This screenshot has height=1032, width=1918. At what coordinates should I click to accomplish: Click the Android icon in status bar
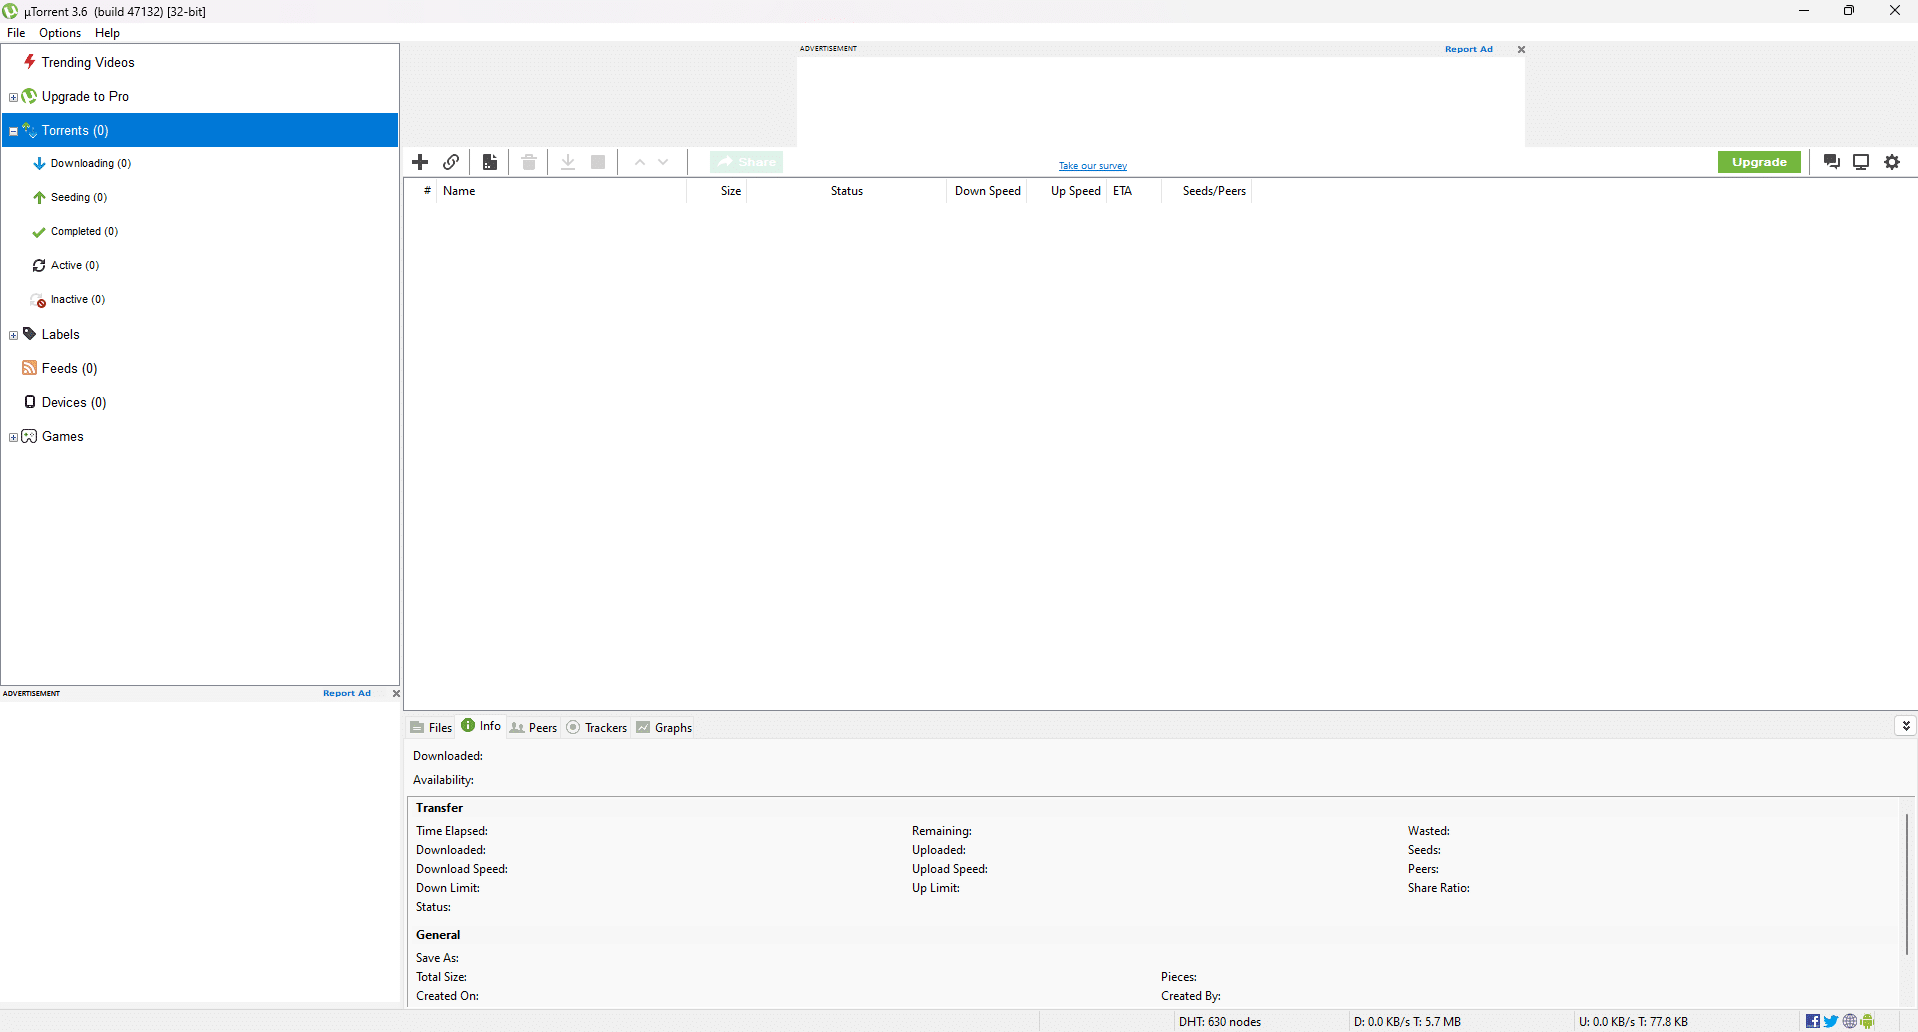click(1867, 1021)
